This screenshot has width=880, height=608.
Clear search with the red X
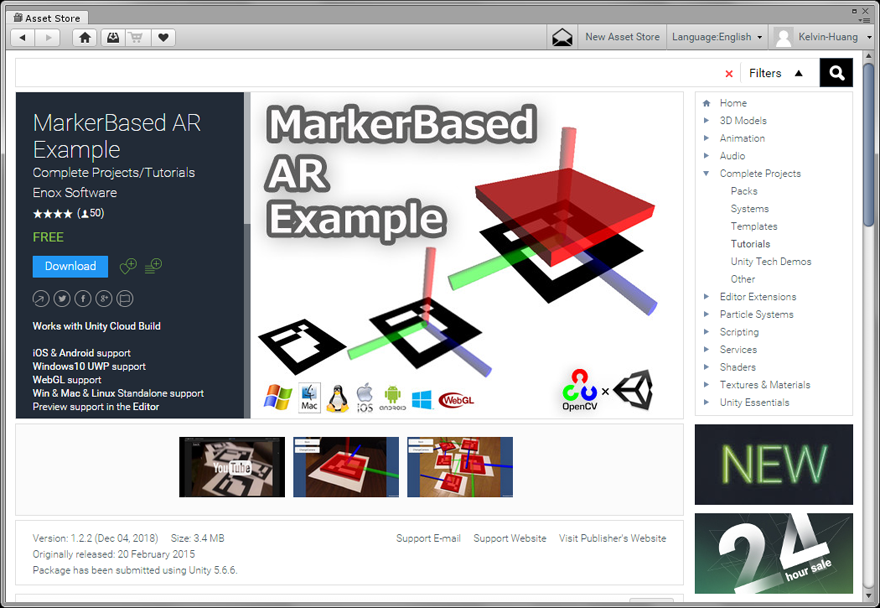728,74
